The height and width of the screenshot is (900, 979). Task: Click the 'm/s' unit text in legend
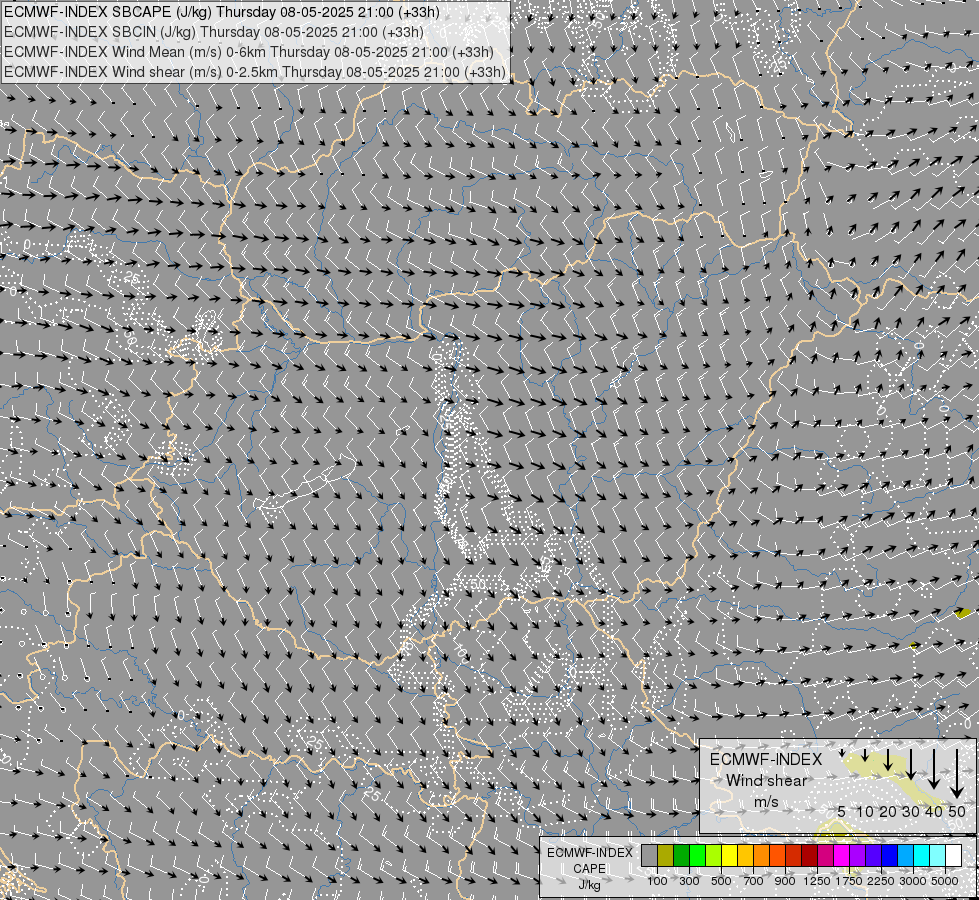coord(766,801)
